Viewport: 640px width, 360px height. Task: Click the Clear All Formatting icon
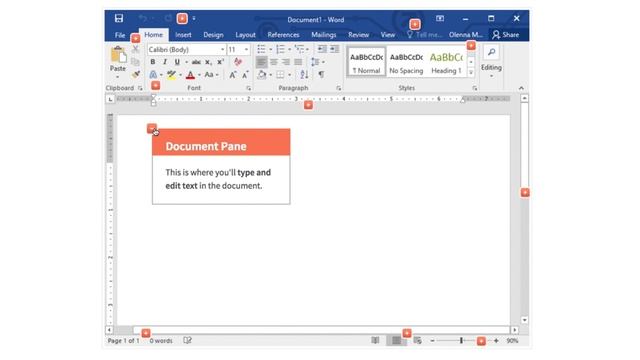click(x=238, y=62)
